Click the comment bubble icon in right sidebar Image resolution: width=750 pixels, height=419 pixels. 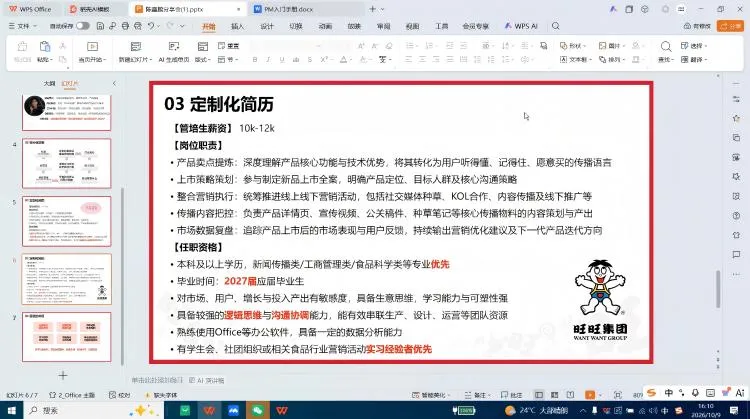tap(736, 254)
